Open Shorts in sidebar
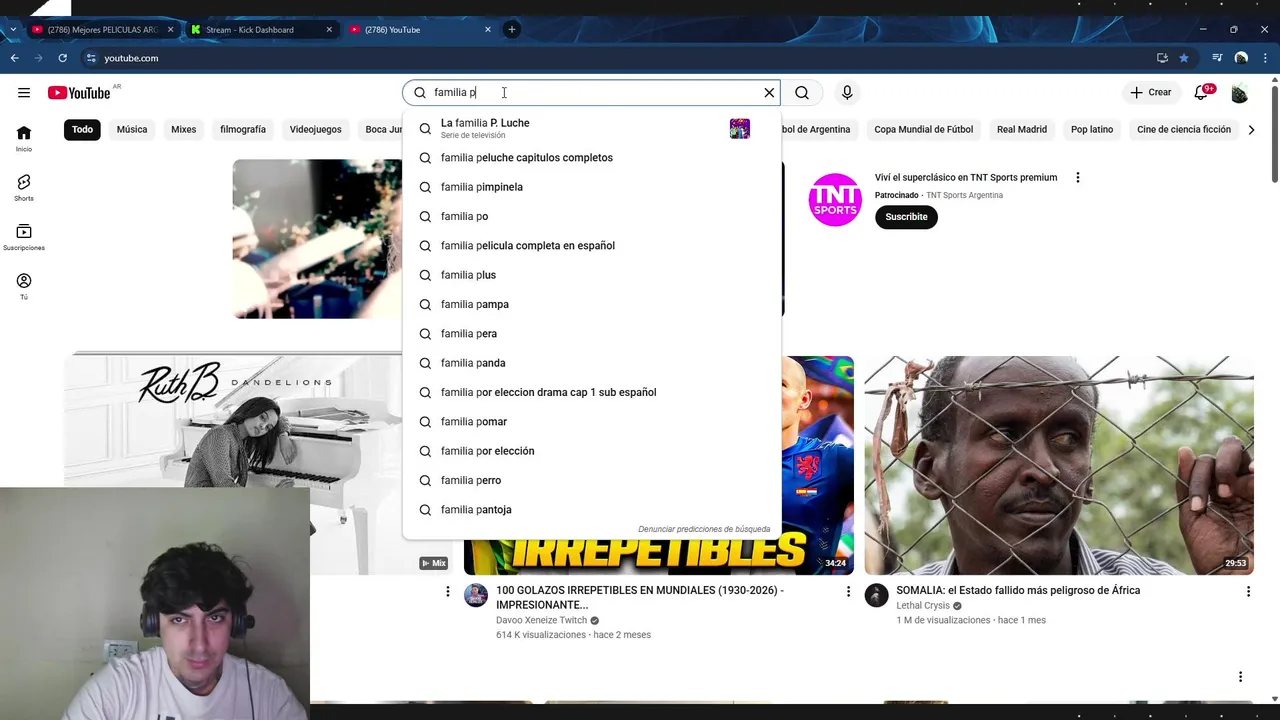This screenshot has width=1280, height=720. [24, 187]
